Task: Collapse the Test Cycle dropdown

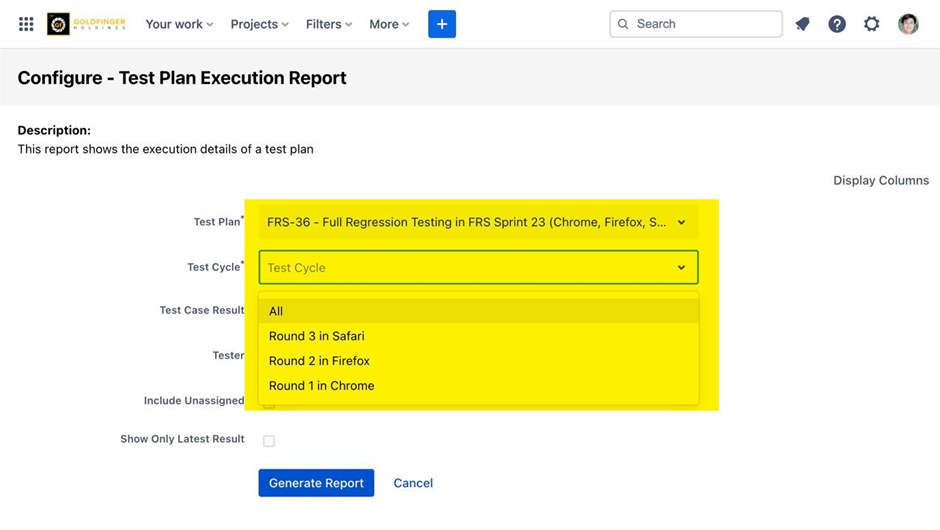Action: click(x=681, y=268)
